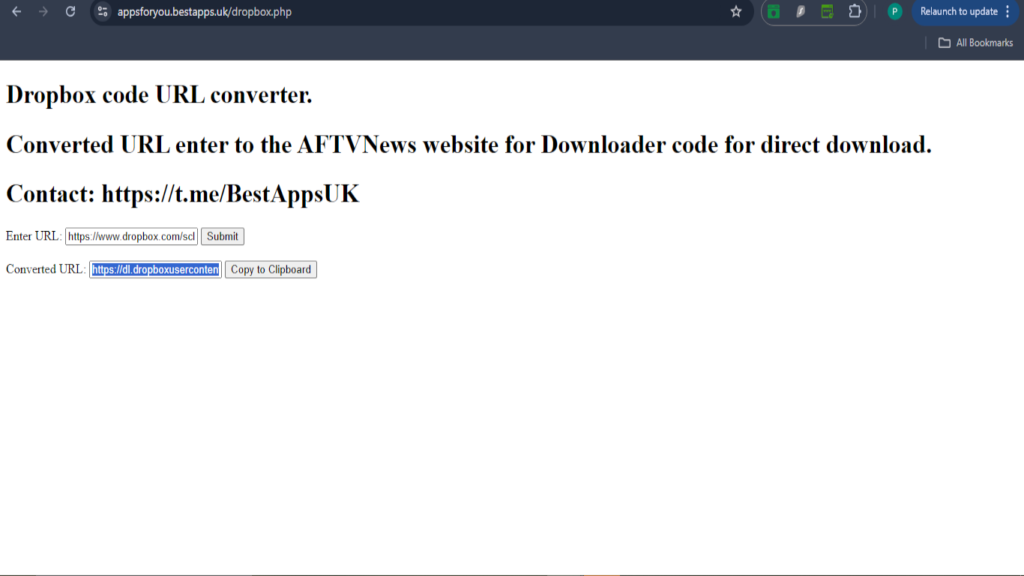This screenshot has width=1024, height=576.
Task: Click the Contact https://t.me/BestAppsUK text
Action: point(183,194)
